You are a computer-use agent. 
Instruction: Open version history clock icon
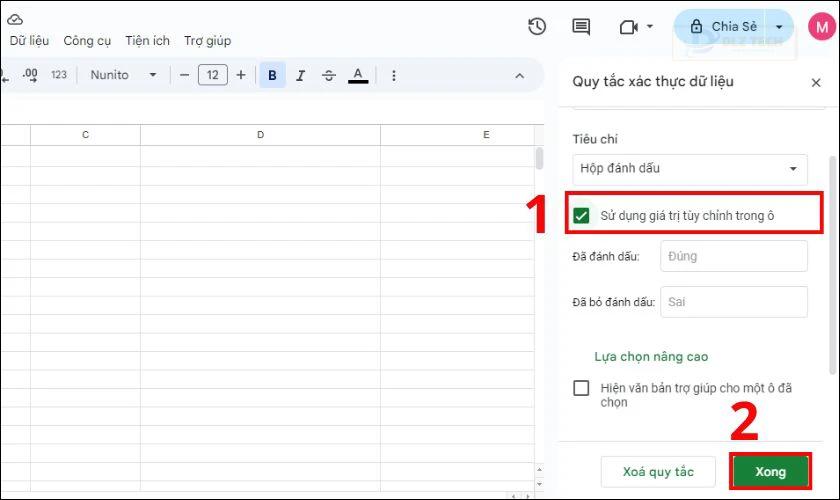pyautogui.click(x=537, y=26)
